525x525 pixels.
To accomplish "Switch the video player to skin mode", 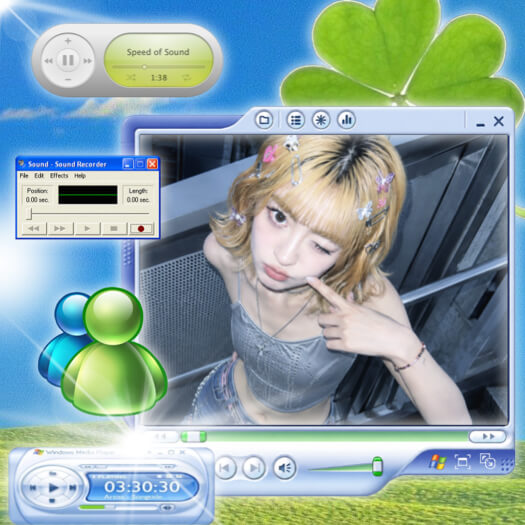I will [x=487, y=461].
